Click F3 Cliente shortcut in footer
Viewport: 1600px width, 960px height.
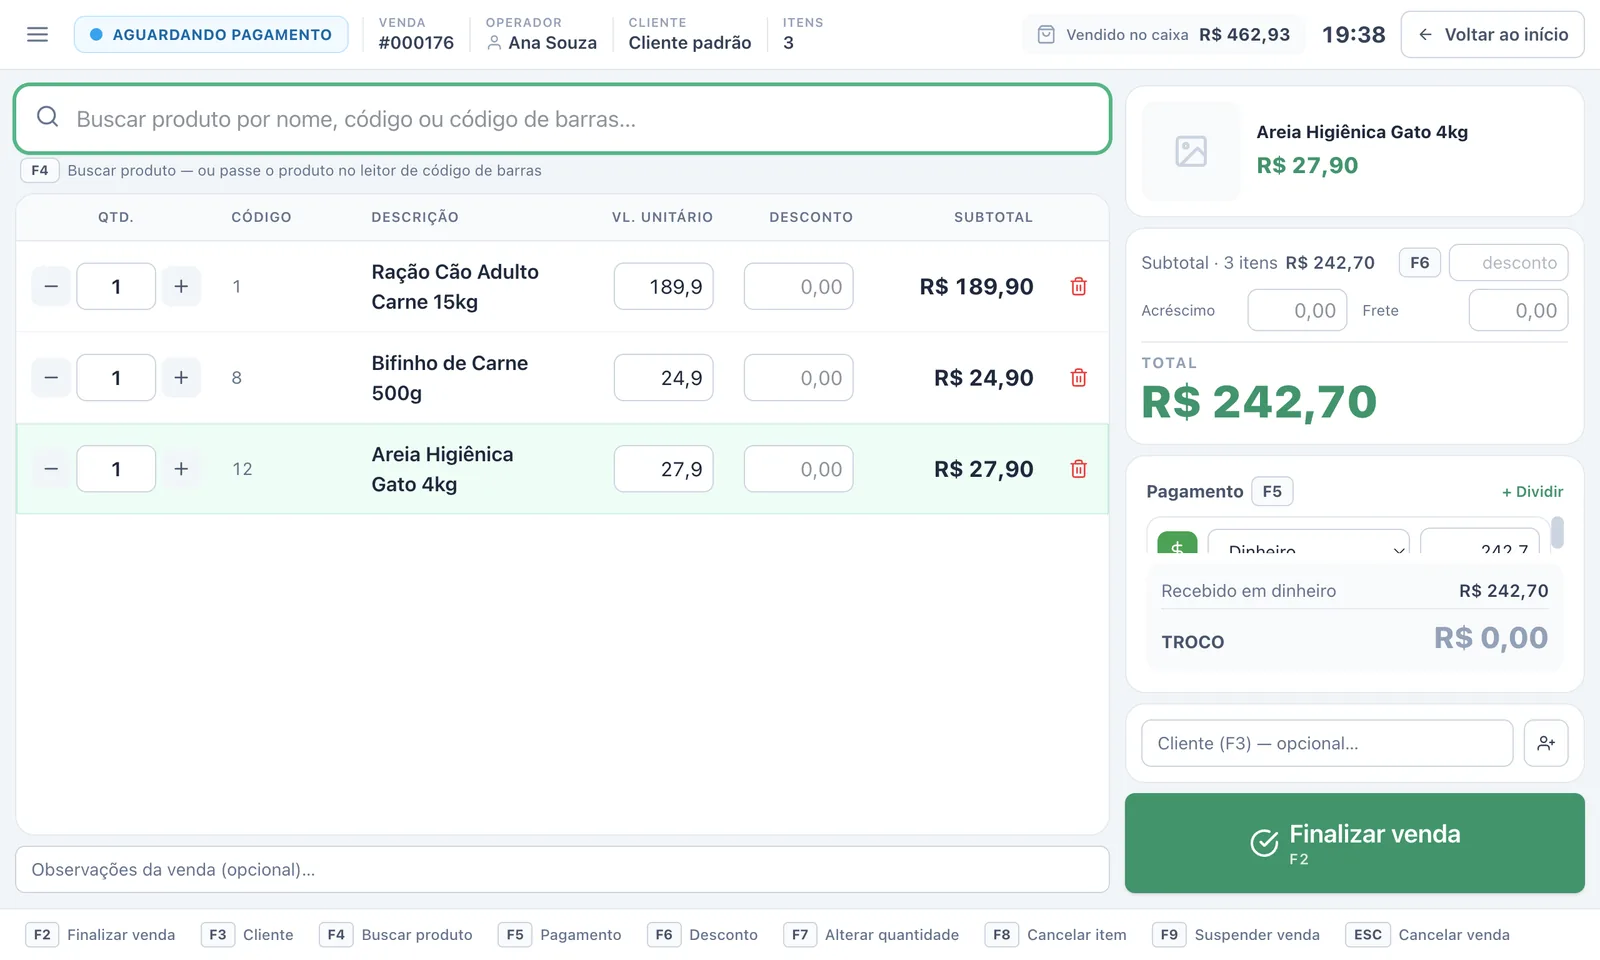247,935
